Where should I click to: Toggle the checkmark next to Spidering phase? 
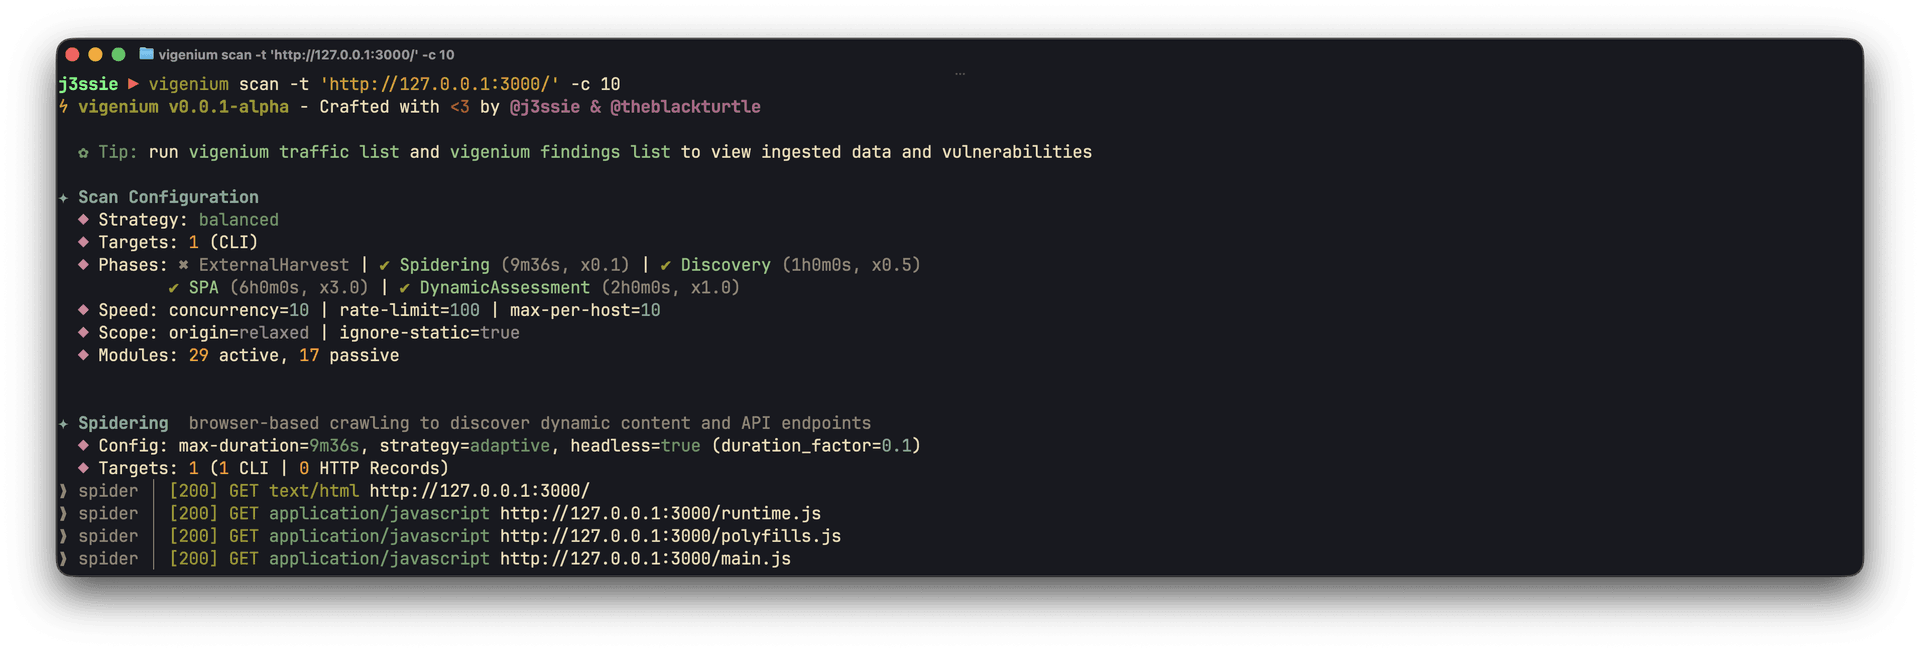tap(383, 264)
